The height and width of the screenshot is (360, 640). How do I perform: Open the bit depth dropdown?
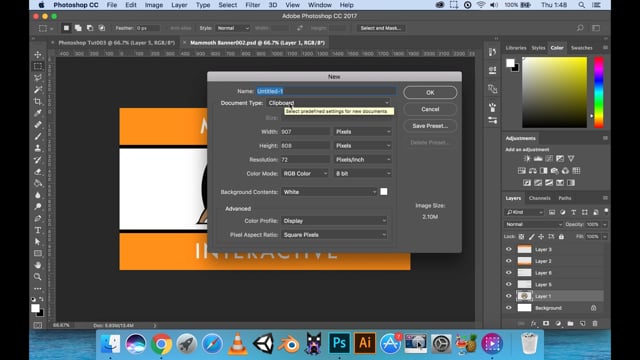(363, 173)
